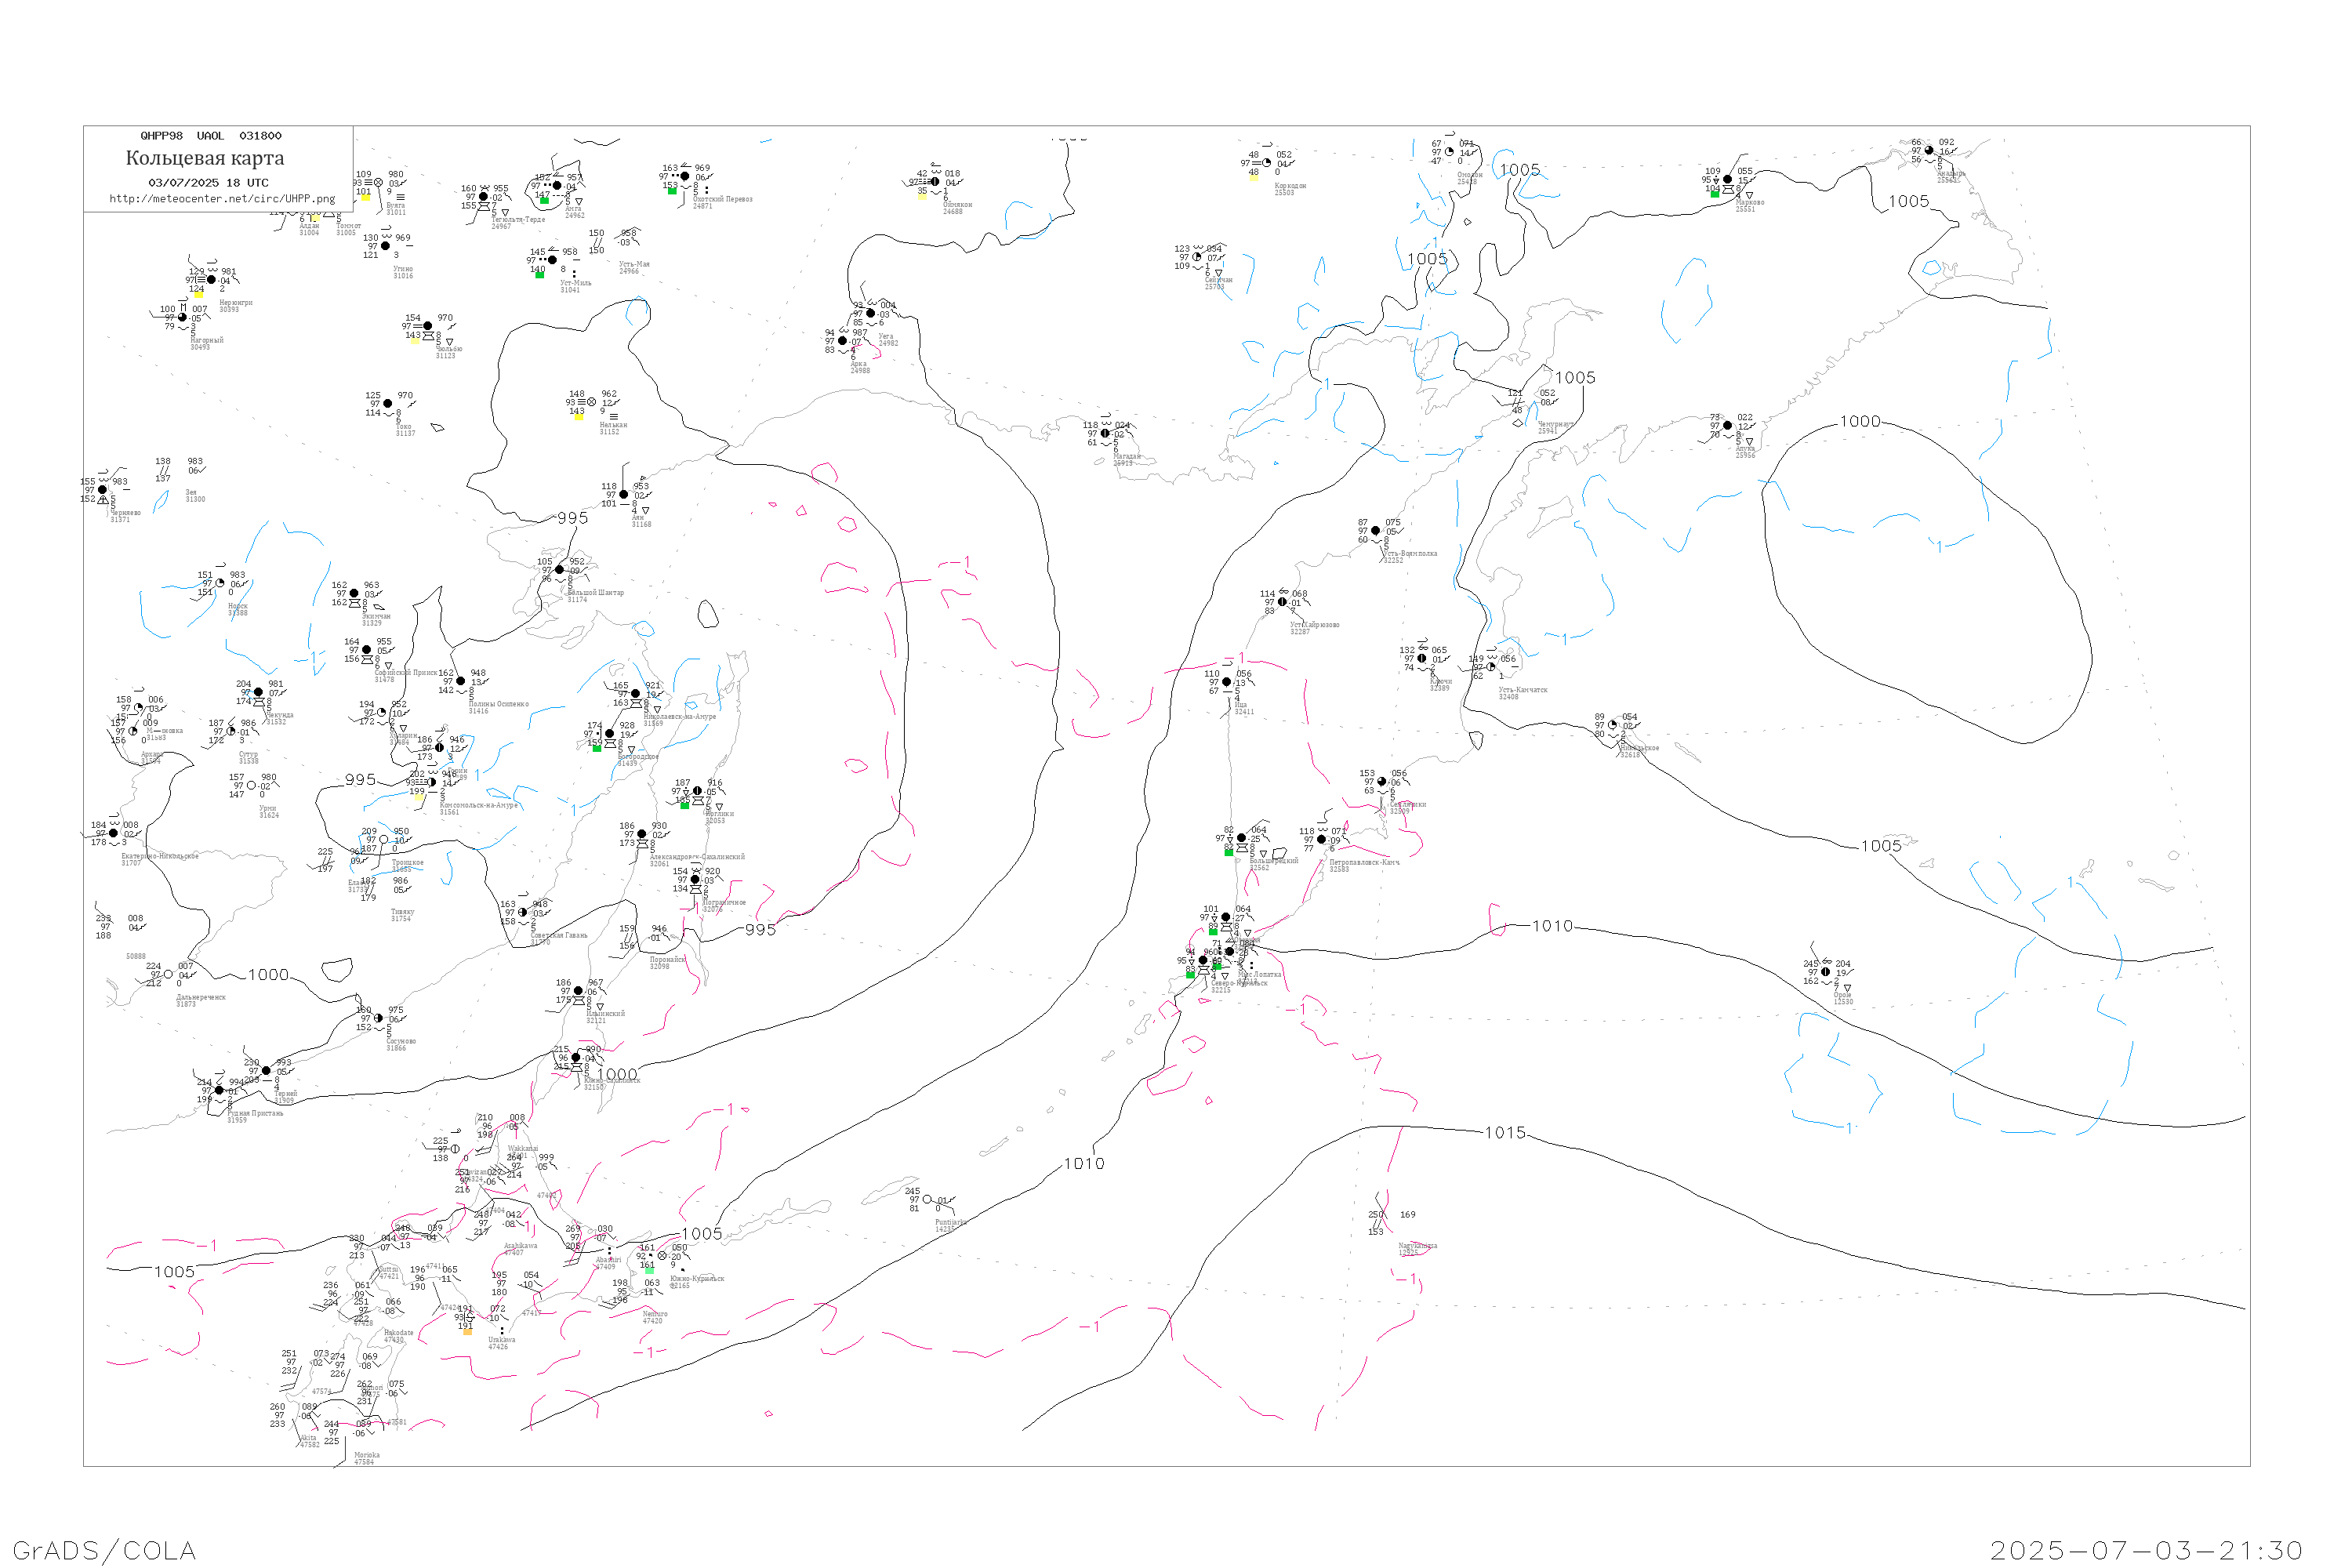Click the GrADS/COLA label

[x=104, y=1550]
